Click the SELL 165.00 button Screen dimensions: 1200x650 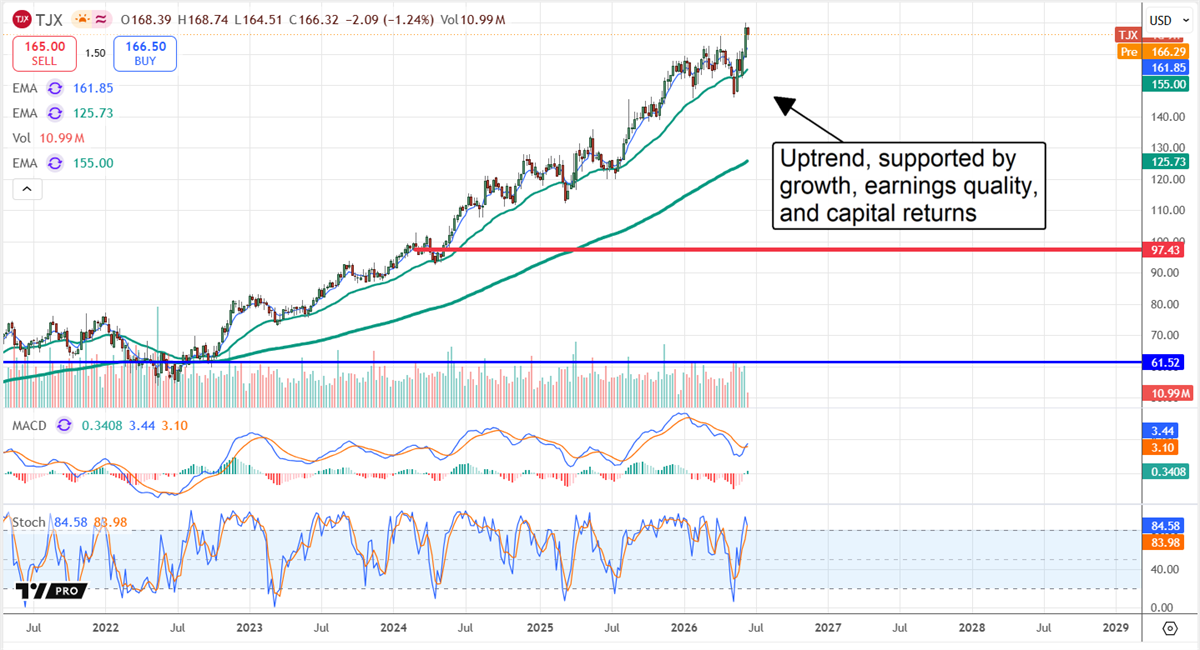click(44, 53)
